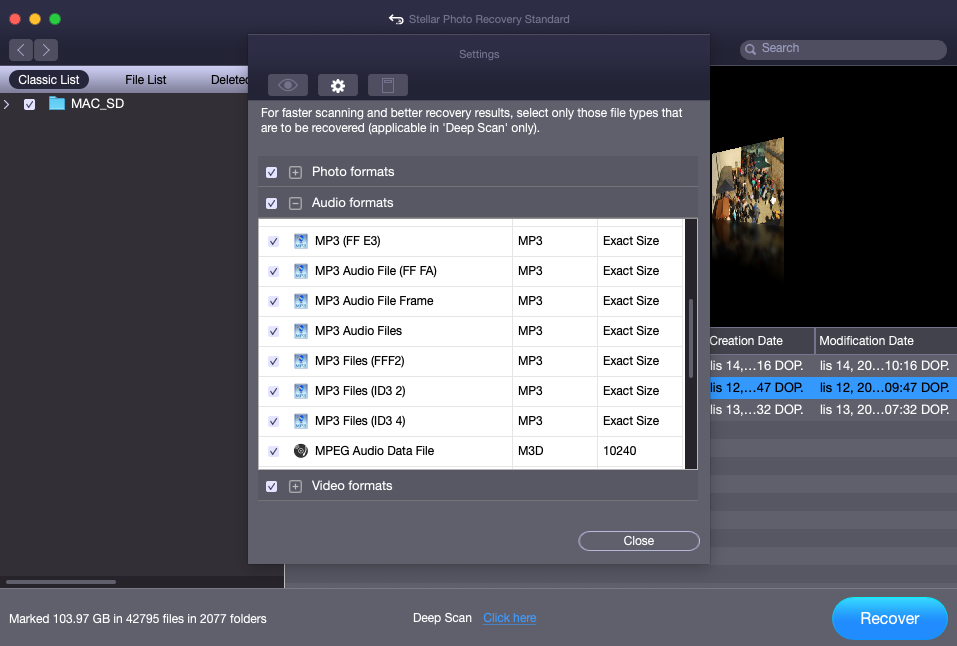Toggle the MAC_SD folder checkbox
957x646 pixels.
30,104
